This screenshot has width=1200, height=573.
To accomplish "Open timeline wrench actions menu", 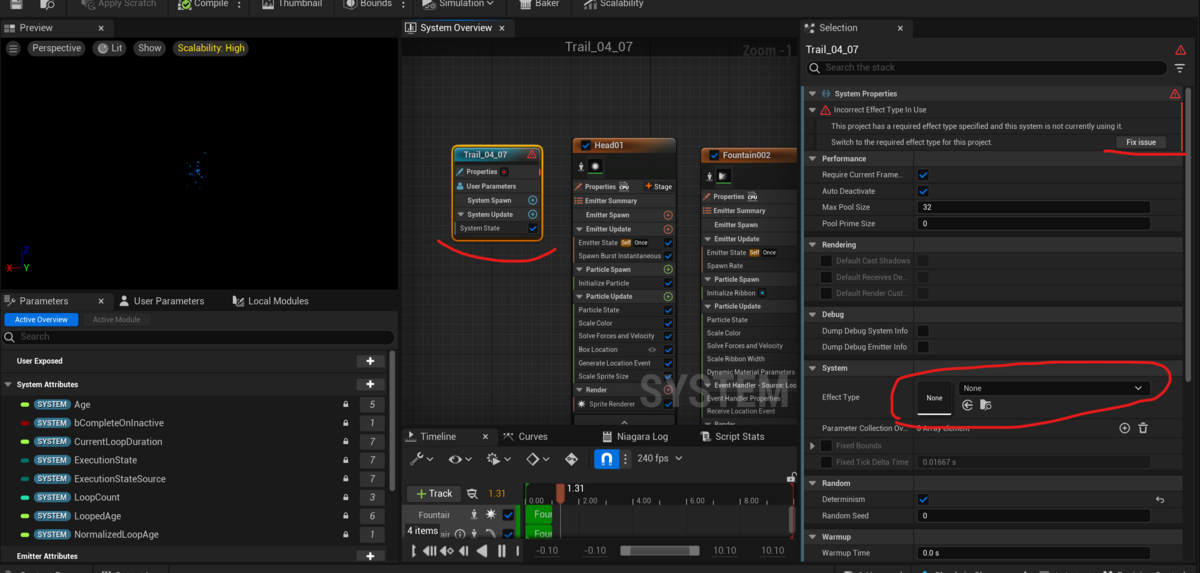I will tap(421, 459).
